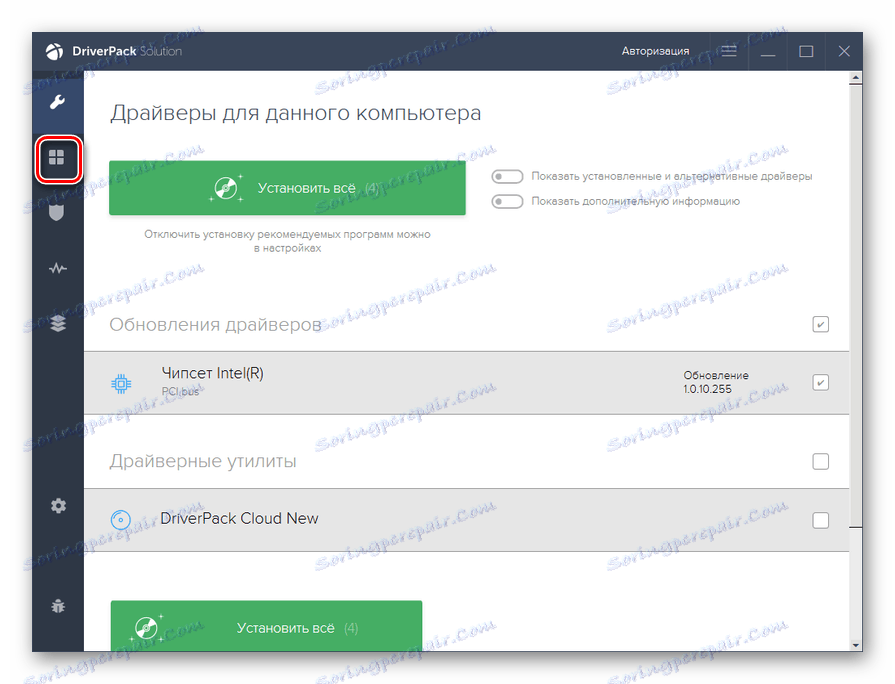Image resolution: width=895 pixels, height=684 pixels.
Task: Click the scrollbar up arrow
Action: 855,78
